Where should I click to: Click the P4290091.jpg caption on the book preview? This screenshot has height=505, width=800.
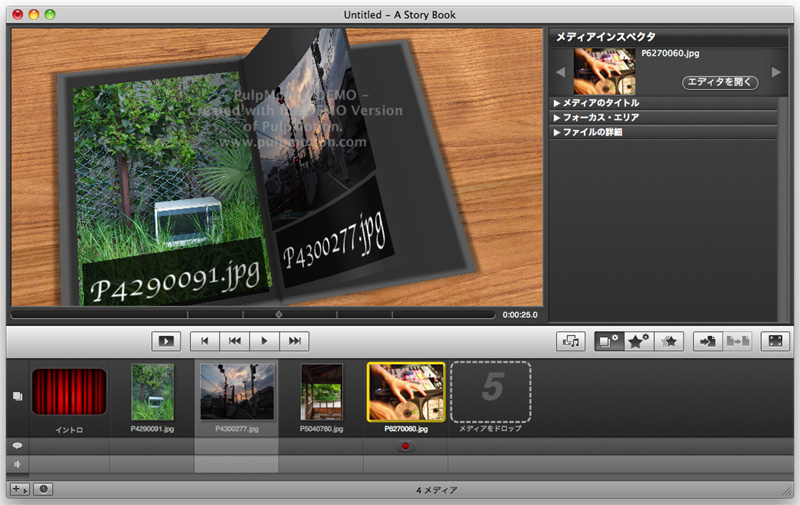tap(174, 281)
